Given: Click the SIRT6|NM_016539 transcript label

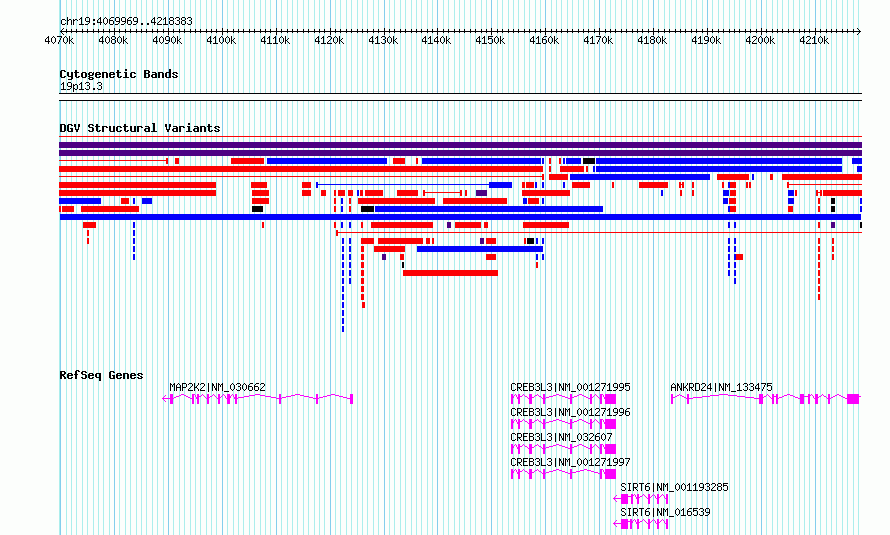Looking at the screenshot, I should point(665,512).
